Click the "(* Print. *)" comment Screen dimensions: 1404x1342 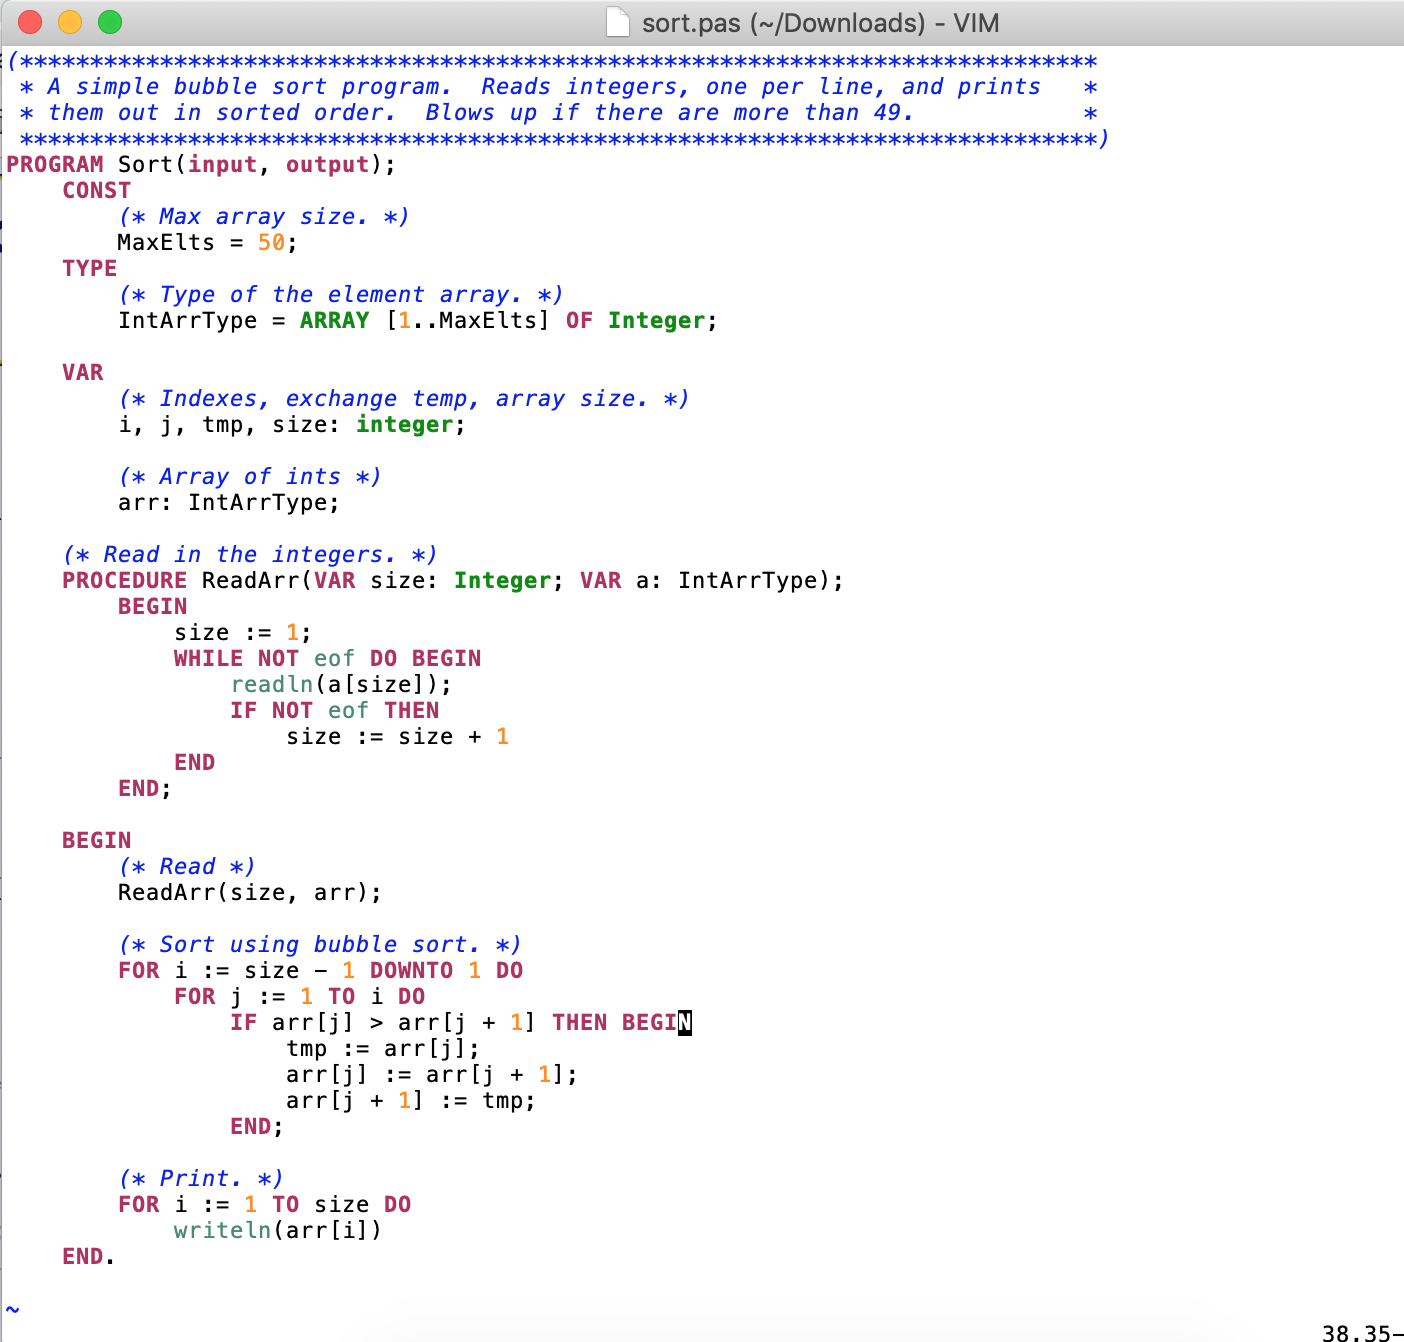(x=200, y=1179)
